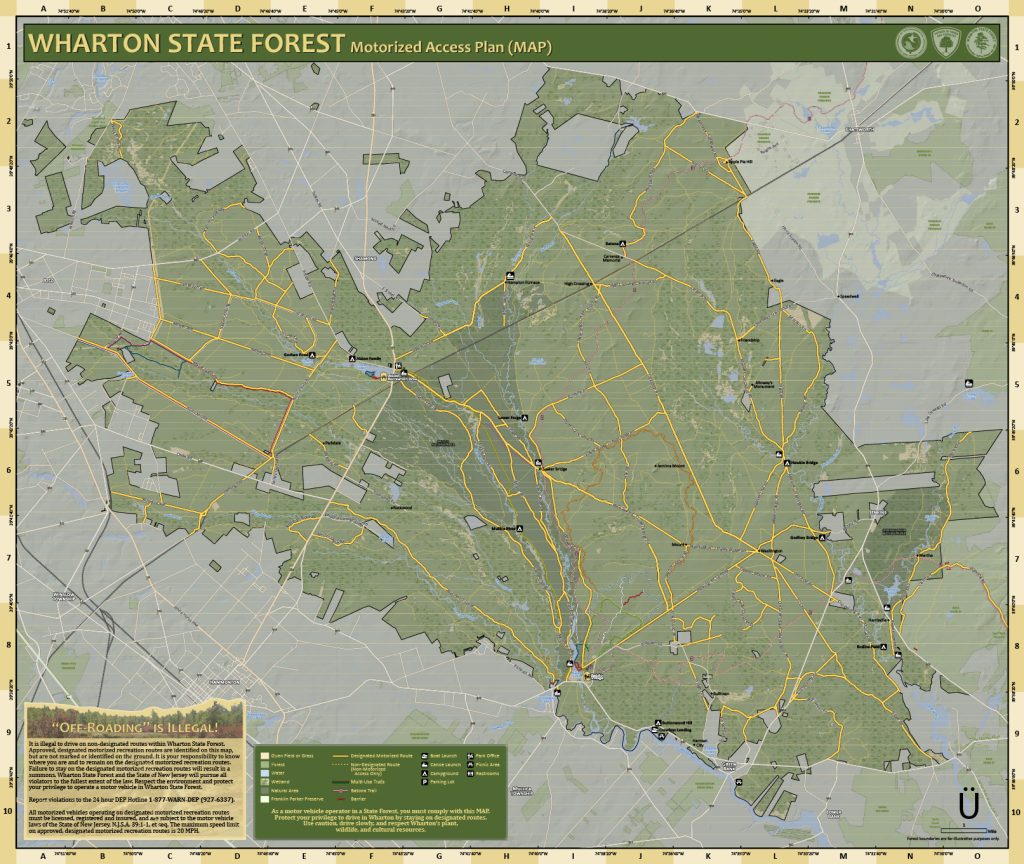Select the Canoe Launch legend icon
Screen dimensions: 1024x864
424,764
